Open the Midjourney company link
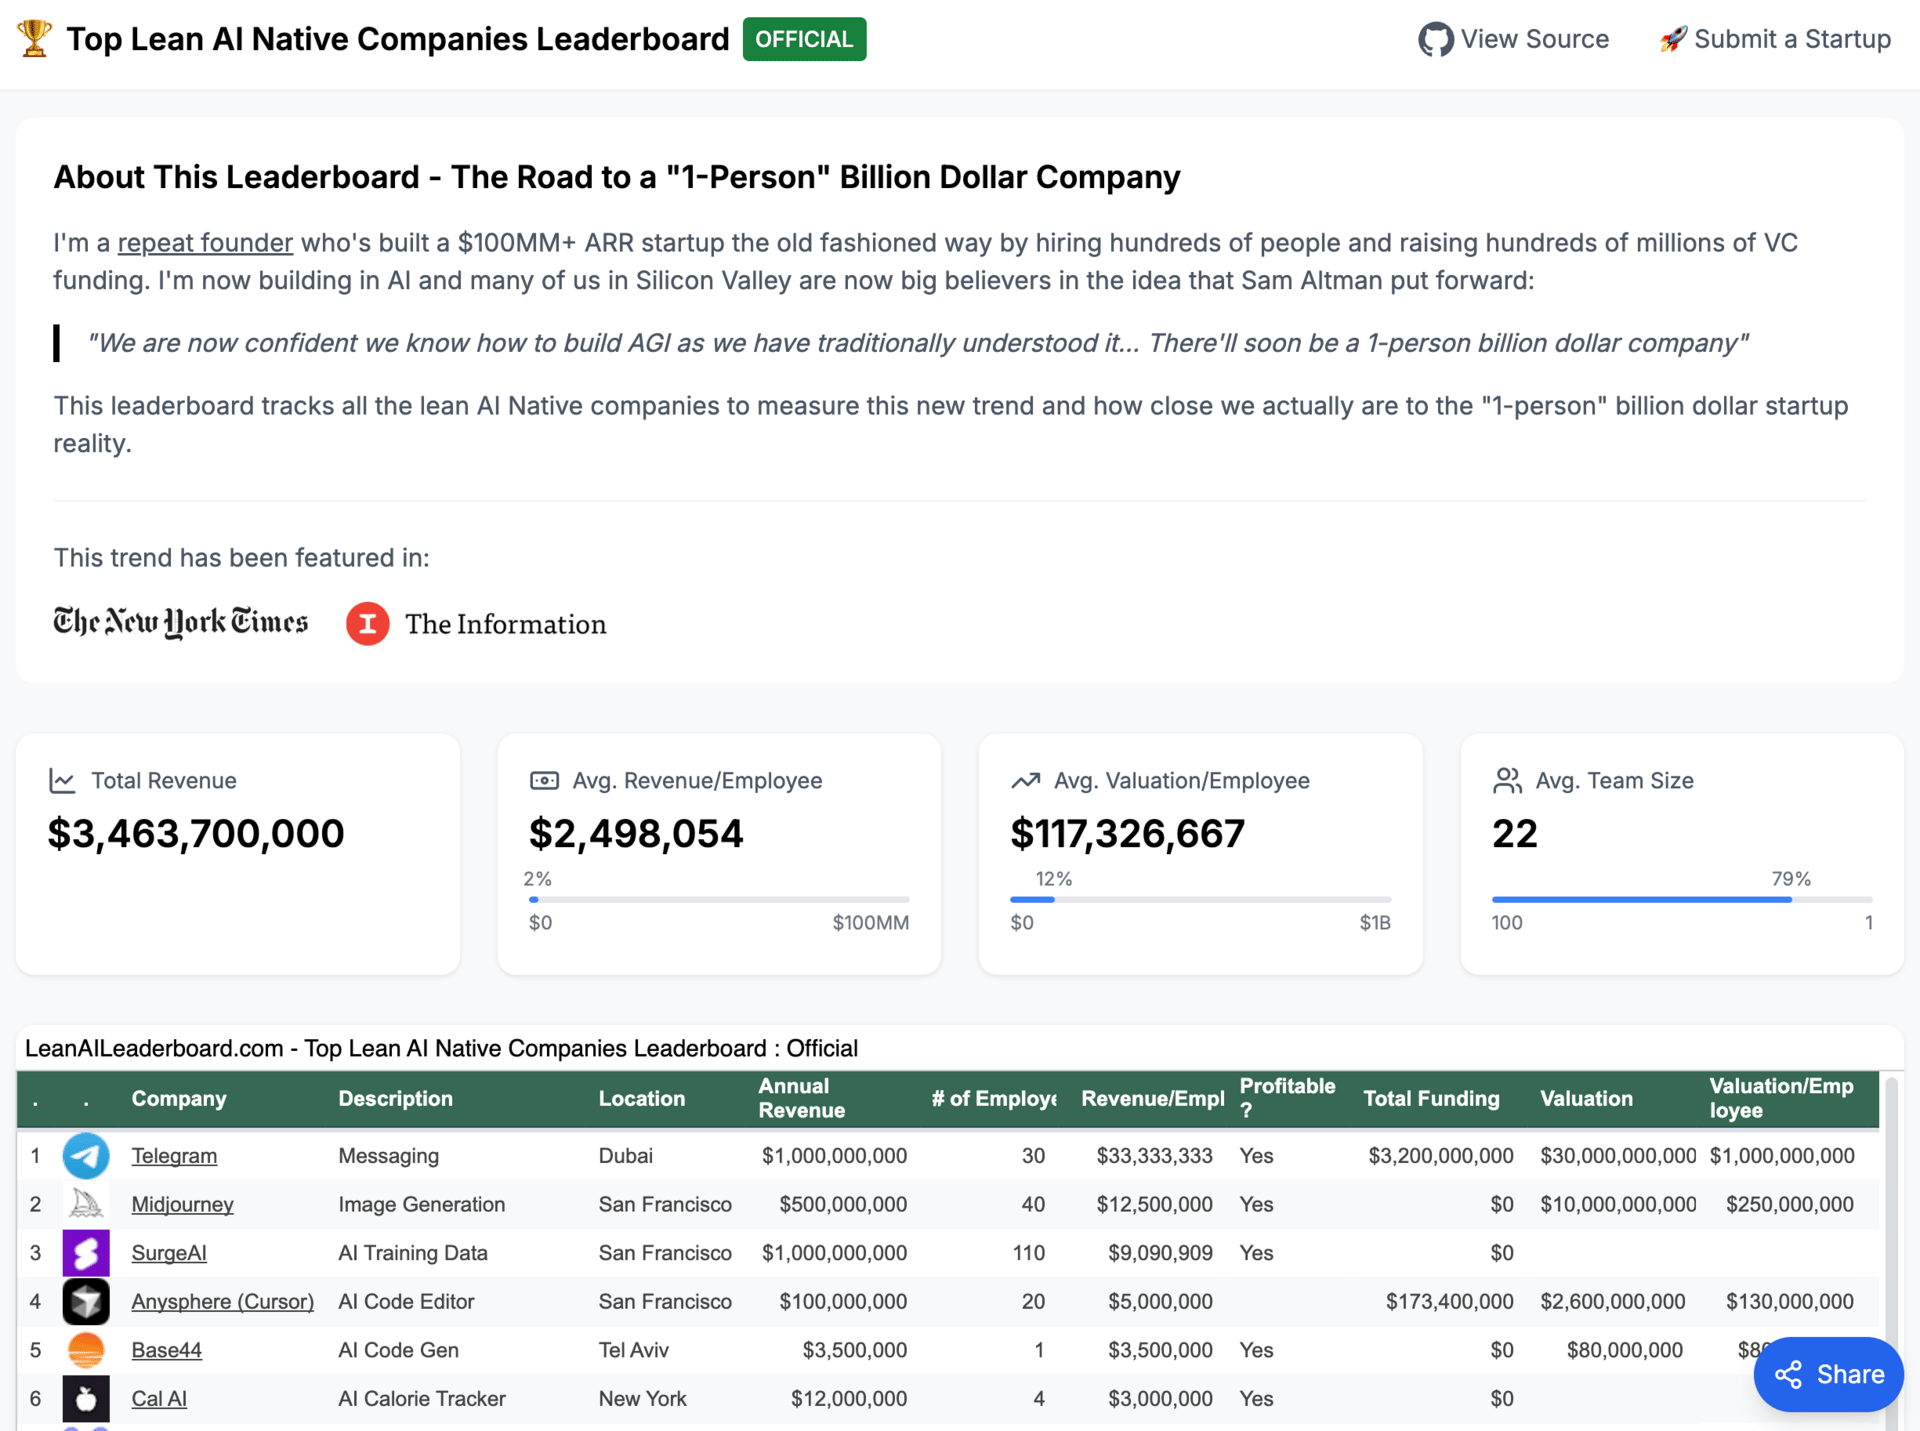 182,1204
